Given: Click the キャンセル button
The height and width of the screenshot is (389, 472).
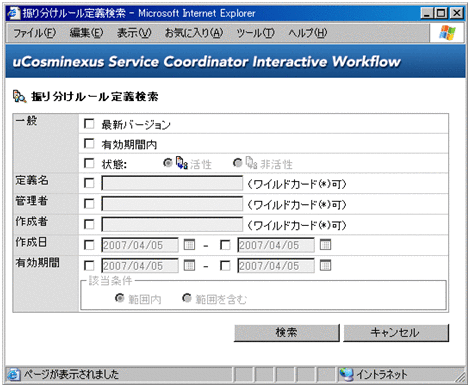Looking at the screenshot, I should pos(396,333).
